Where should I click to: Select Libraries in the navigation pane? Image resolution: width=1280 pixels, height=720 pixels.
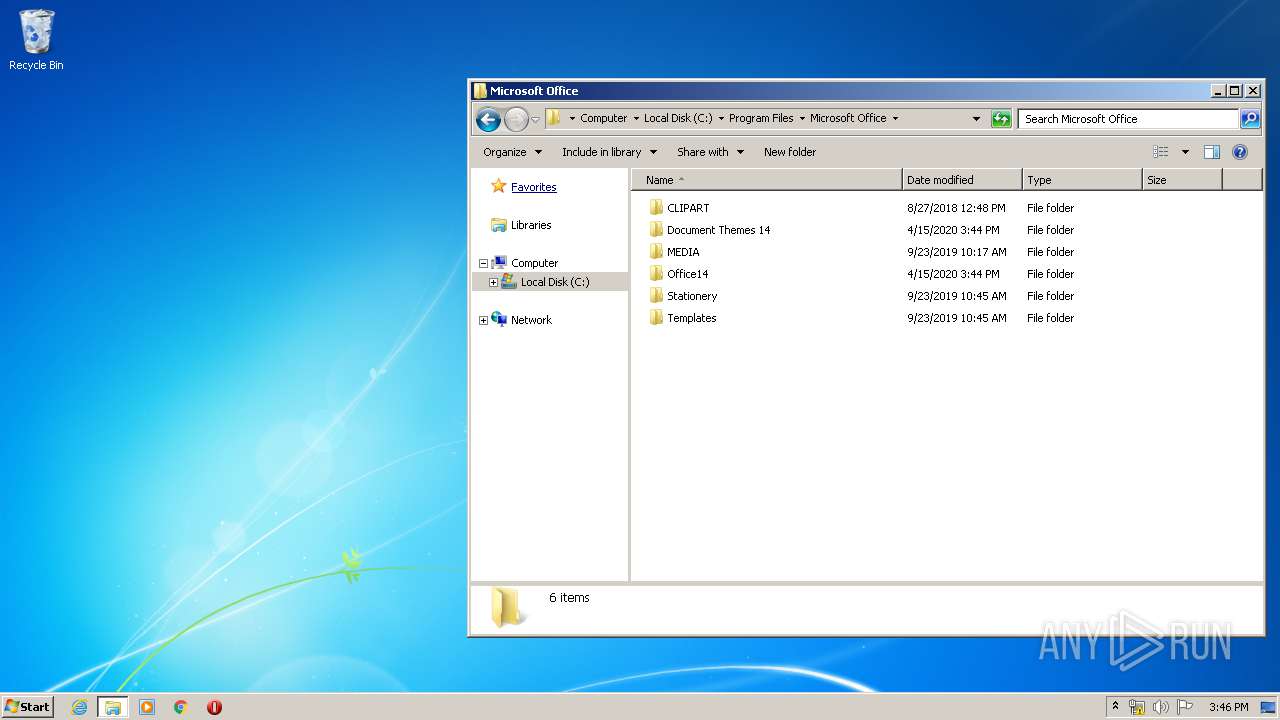[531, 225]
